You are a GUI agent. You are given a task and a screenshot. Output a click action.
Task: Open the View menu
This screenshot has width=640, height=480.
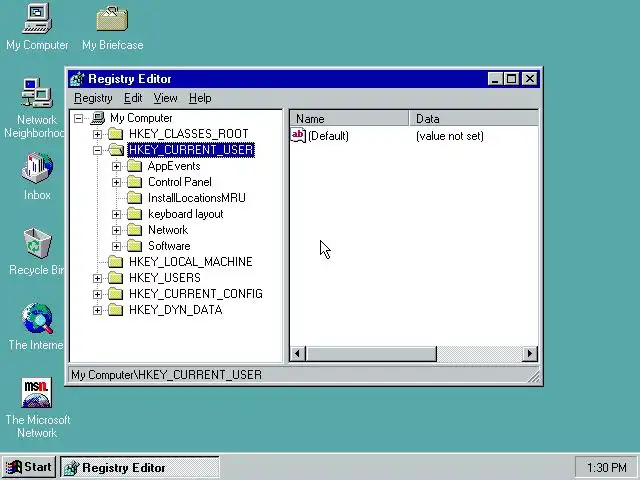(165, 98)
